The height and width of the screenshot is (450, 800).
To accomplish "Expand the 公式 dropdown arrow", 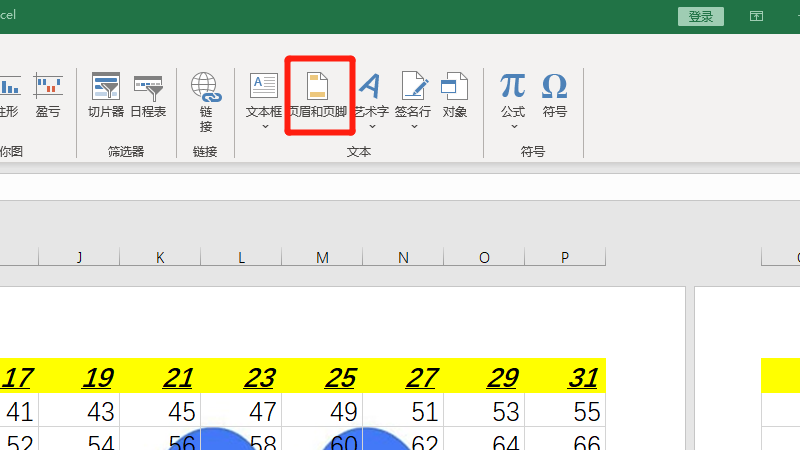I will pos(513,127).
